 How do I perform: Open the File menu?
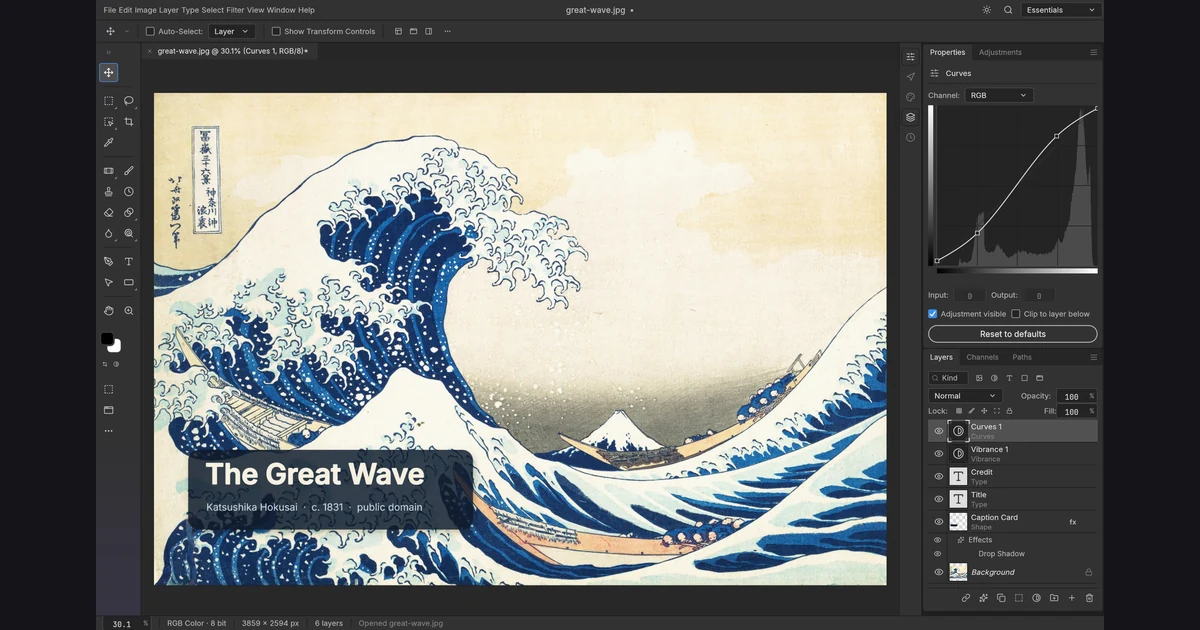pyautogui.click(x=110, y=10)
